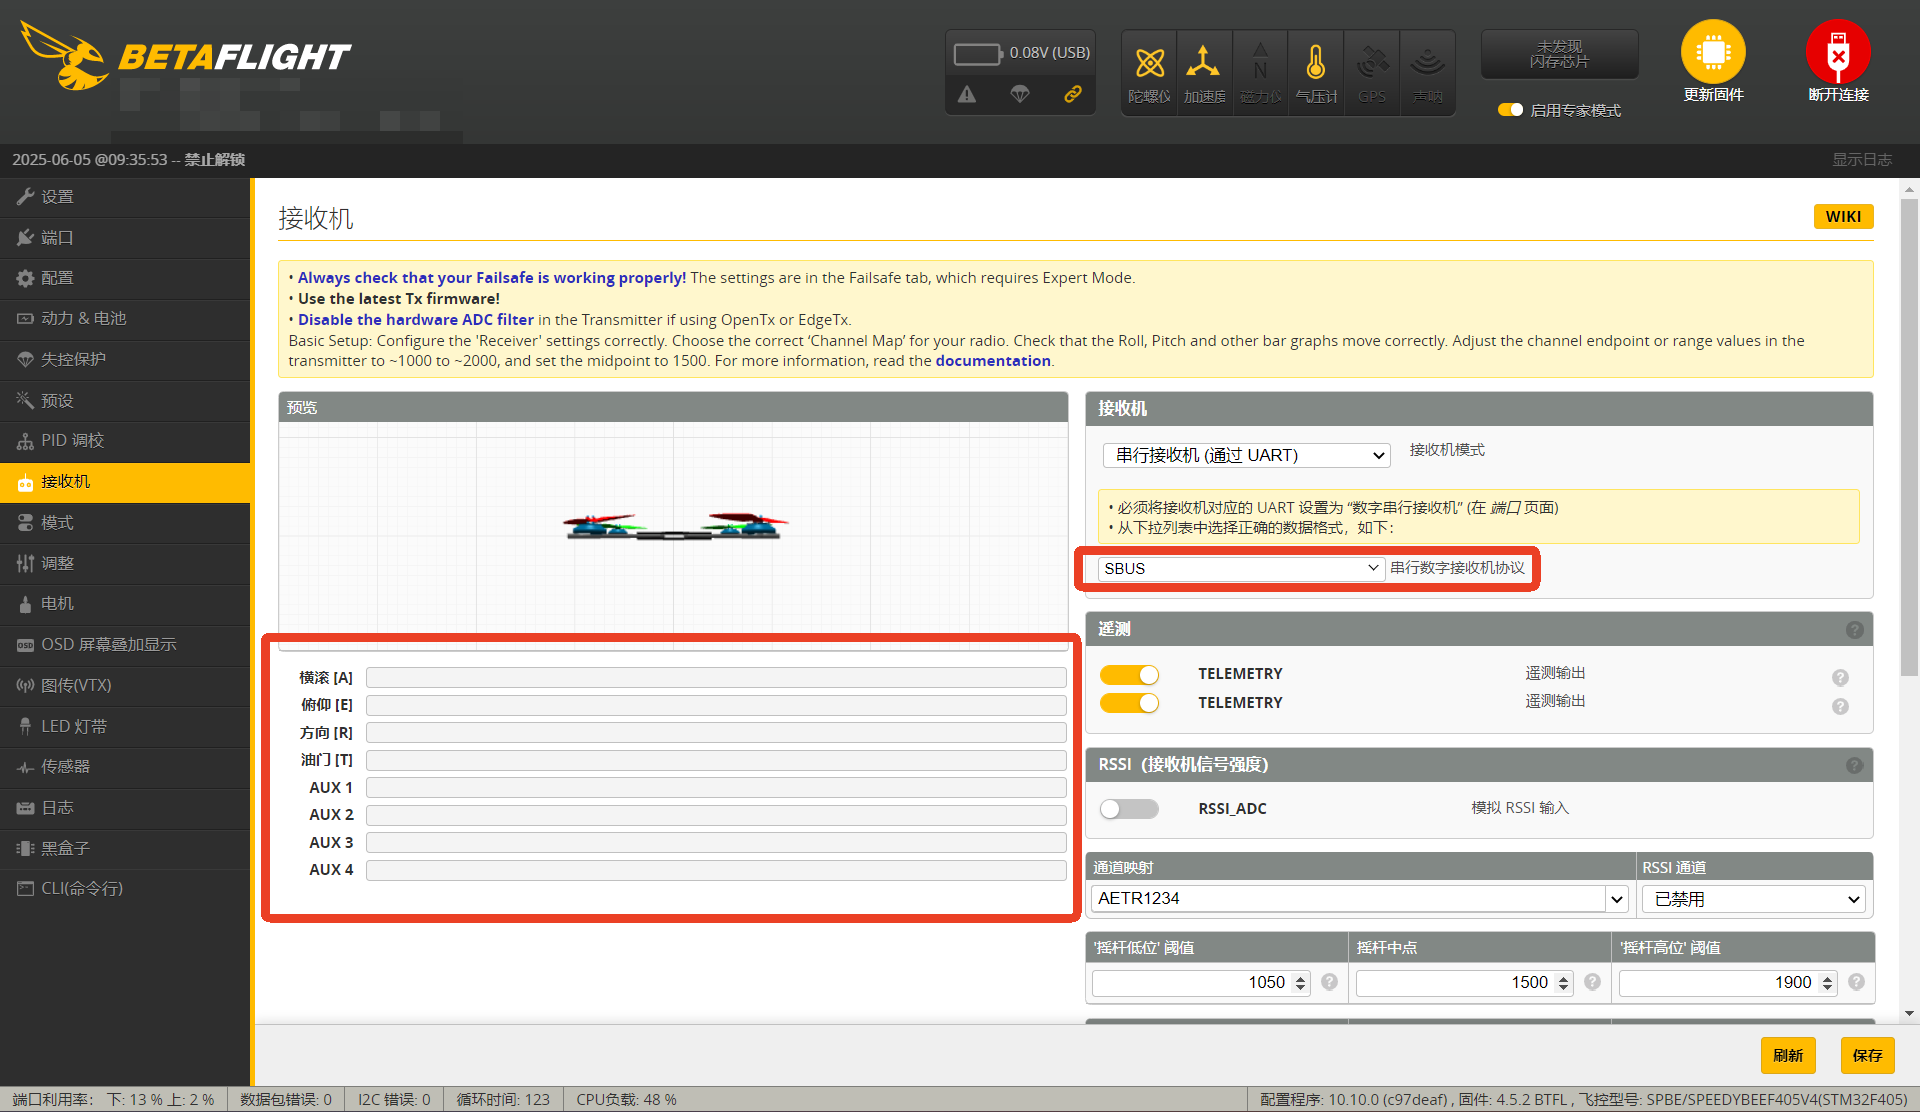Viewport: 1920px width, 1112px height.
Task: Click help icon next to 1500 stick center
Action: point(1593,982)
